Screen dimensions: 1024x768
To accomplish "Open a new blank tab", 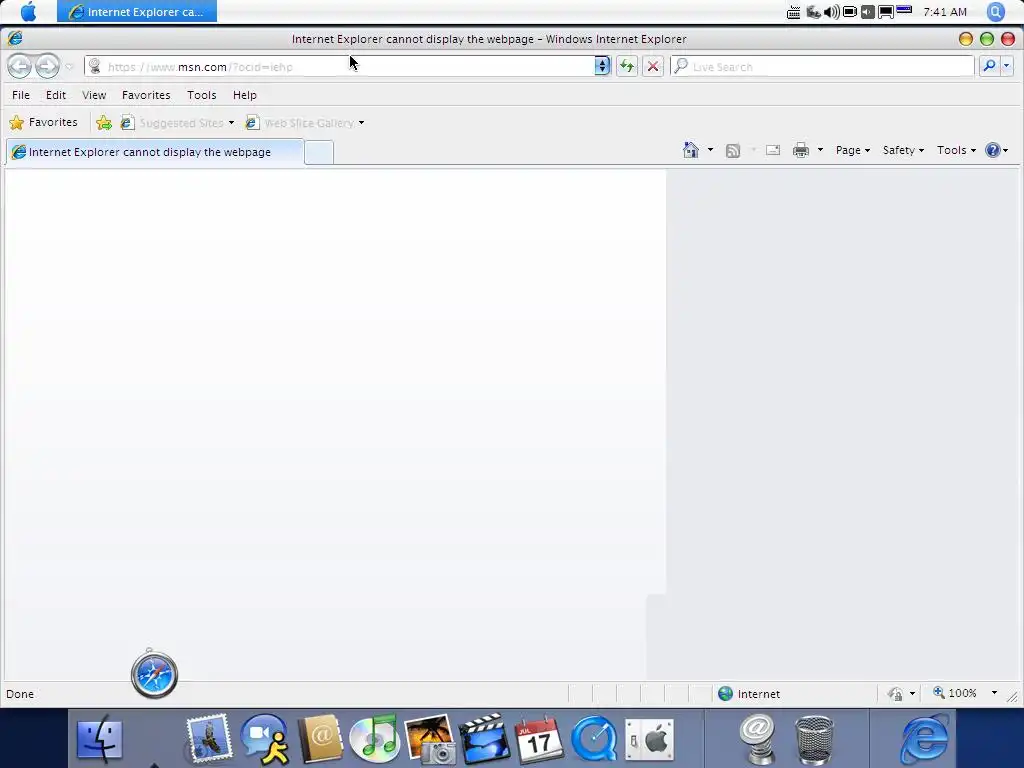I will coord(319,153).
